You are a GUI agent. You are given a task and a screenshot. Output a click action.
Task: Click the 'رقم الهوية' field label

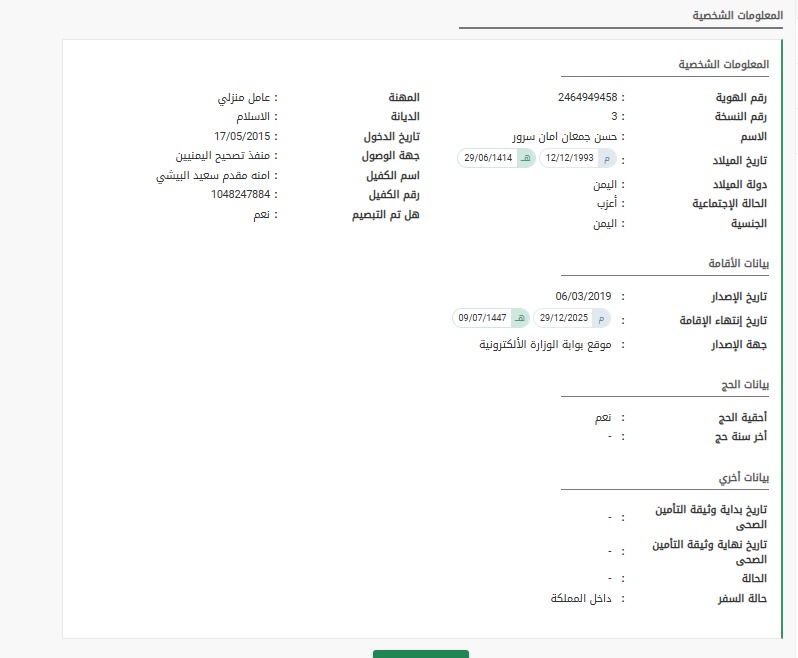click(x=741, y=98)
